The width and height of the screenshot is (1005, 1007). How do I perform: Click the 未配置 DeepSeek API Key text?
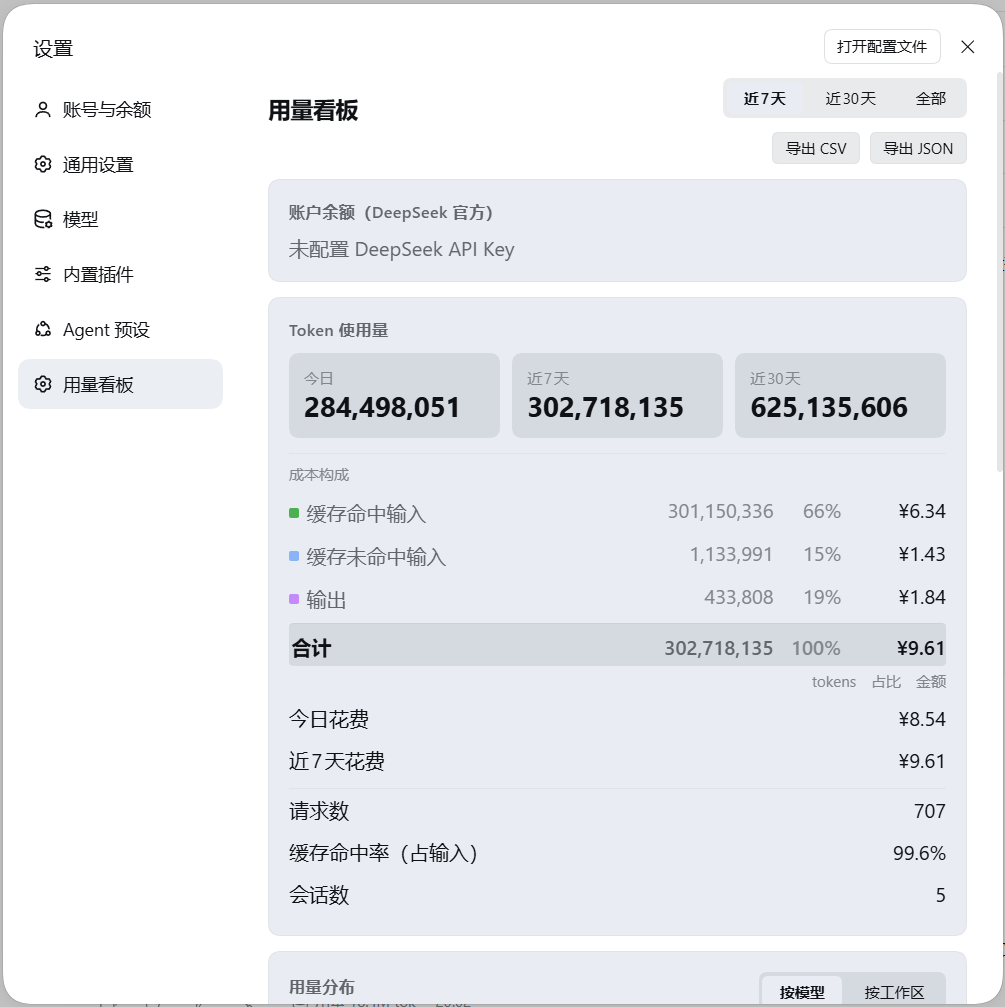click(401, 249)
